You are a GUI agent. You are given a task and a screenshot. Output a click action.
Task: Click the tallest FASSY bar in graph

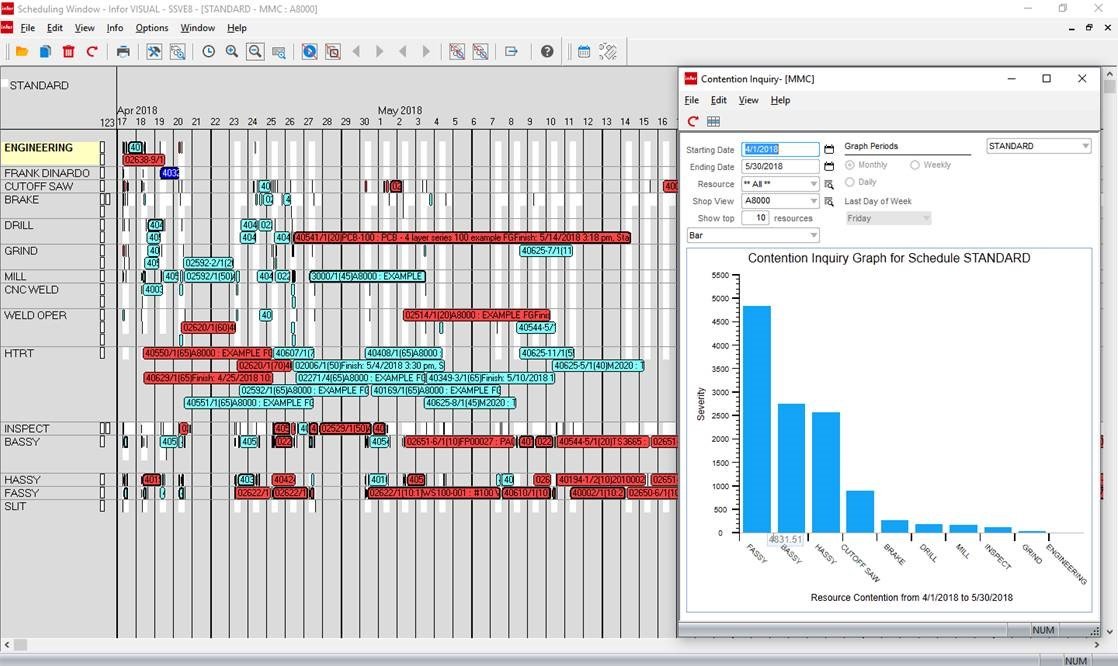(x=757, y=419)
